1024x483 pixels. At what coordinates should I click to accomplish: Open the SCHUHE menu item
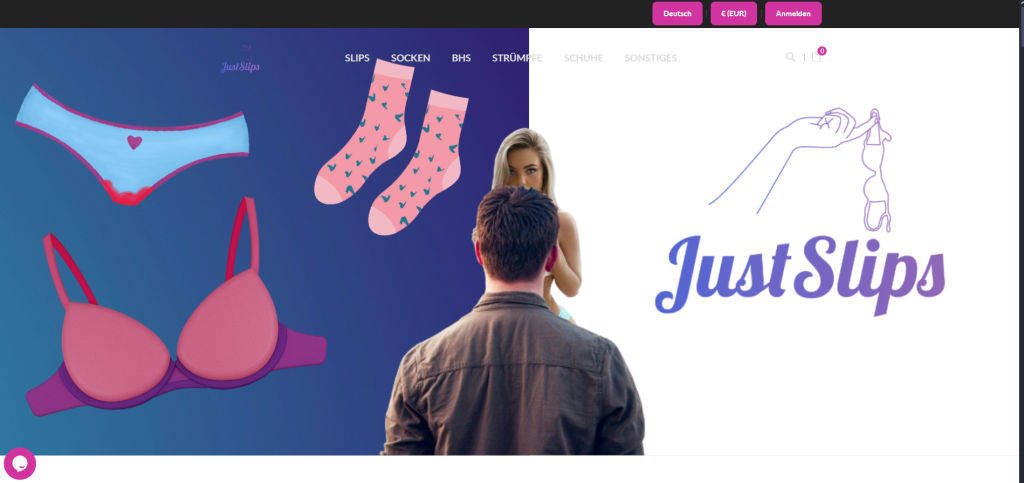583,58
